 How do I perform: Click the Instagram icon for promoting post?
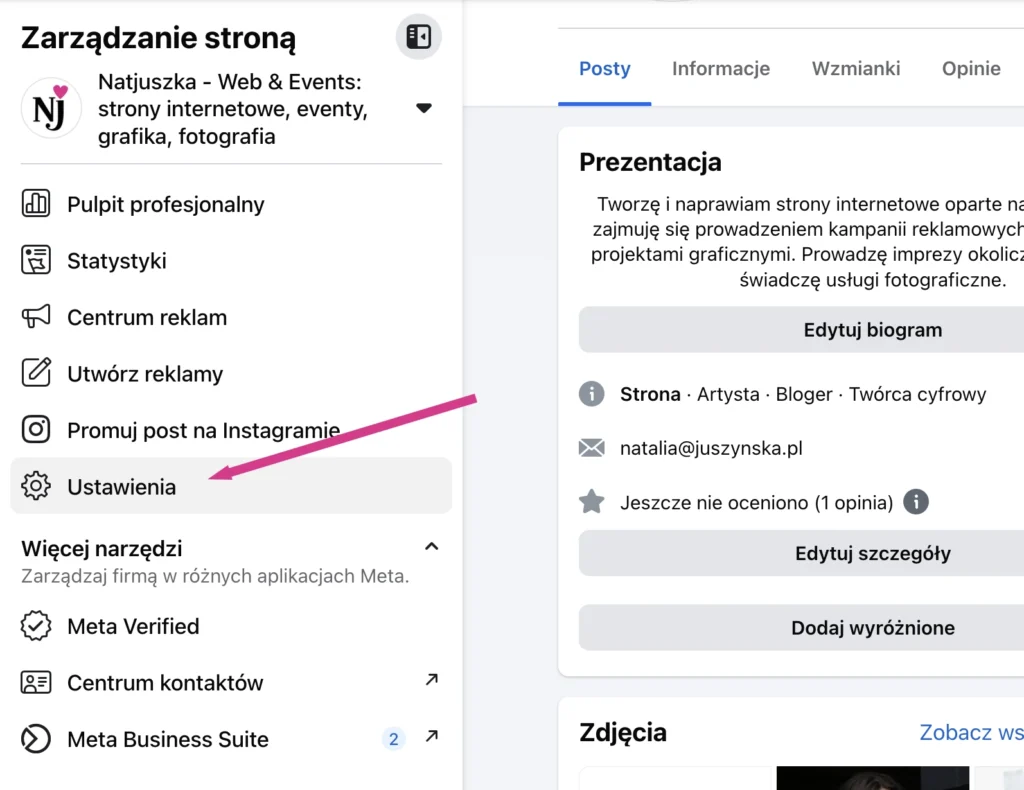point(36,430)
